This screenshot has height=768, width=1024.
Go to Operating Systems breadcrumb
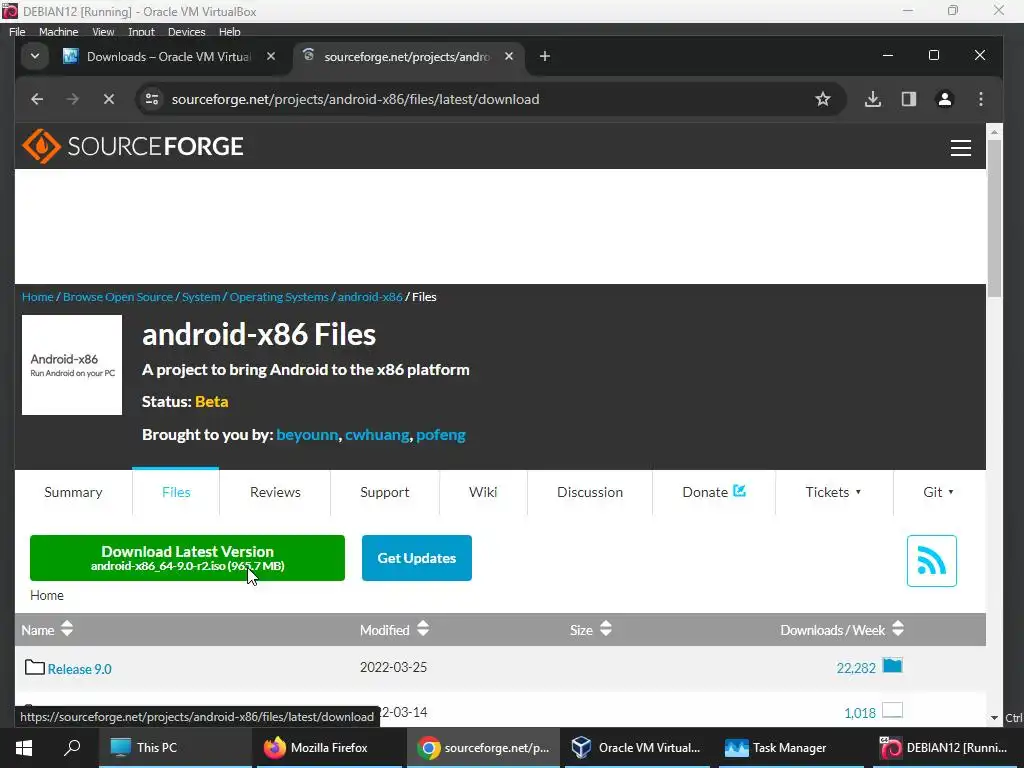(279, 296)
